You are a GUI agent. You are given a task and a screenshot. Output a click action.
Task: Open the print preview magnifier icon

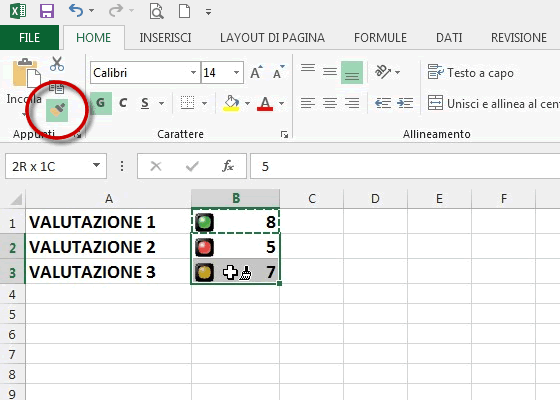(156, 11)
